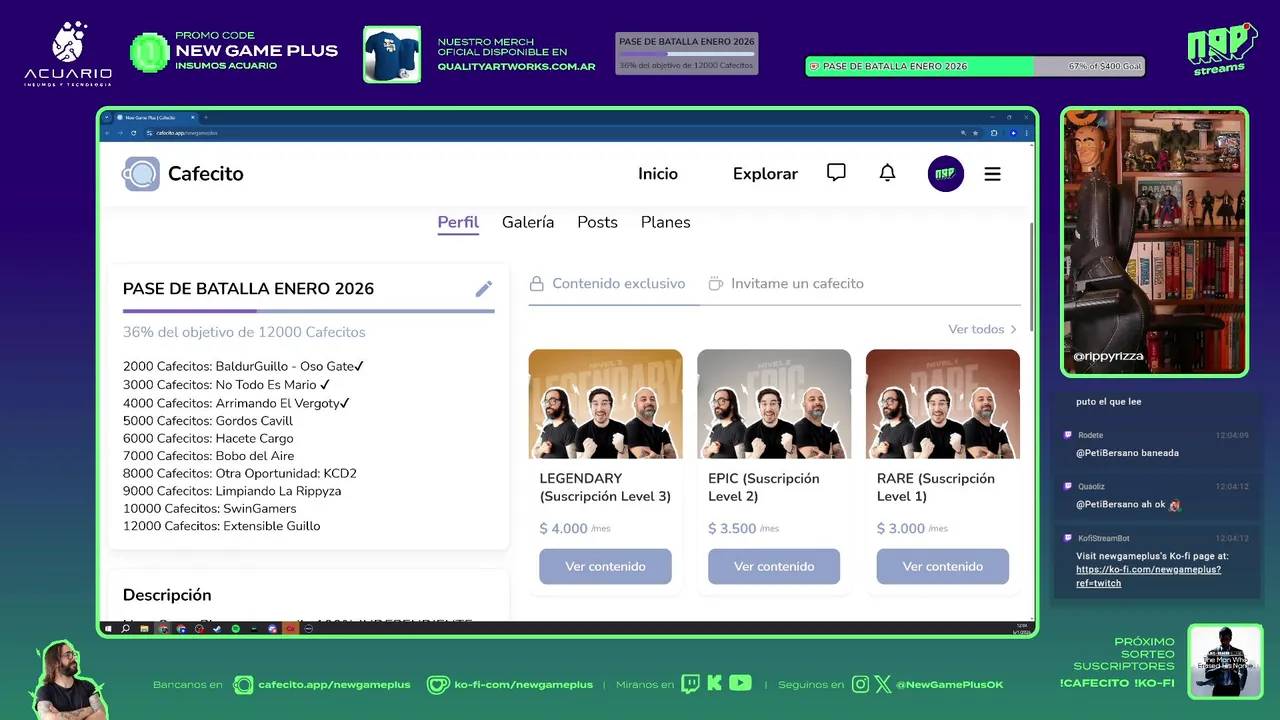Viewport: 1280px width, 720px height.
Task: Click '5000 Cafecitos: Gordos Cavill' goal line
Action: 208,421
